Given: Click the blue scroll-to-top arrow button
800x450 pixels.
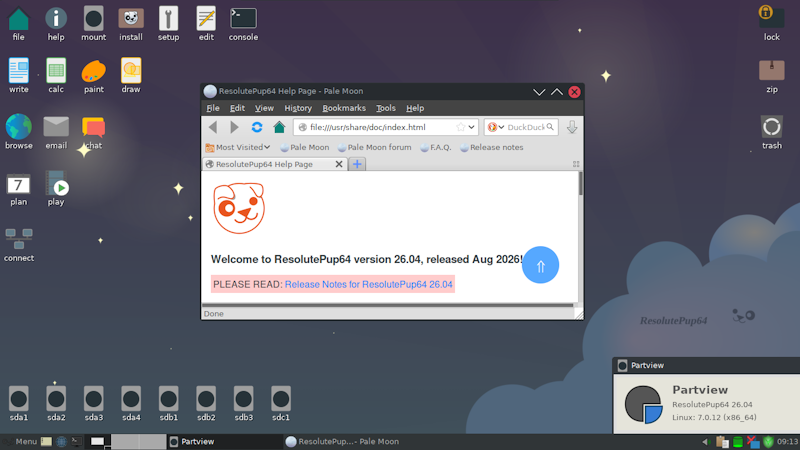Looking at the screenshot, I should [540, 265].
